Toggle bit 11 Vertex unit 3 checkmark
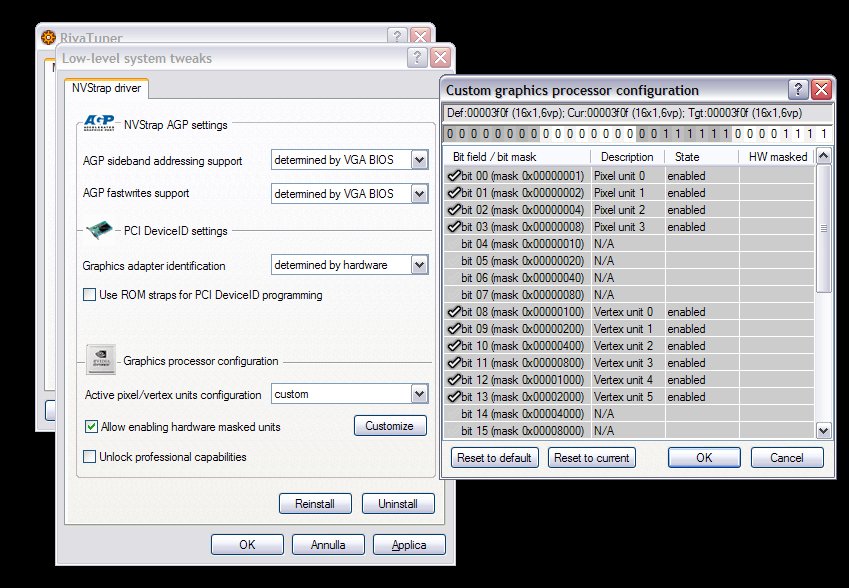 454,363
